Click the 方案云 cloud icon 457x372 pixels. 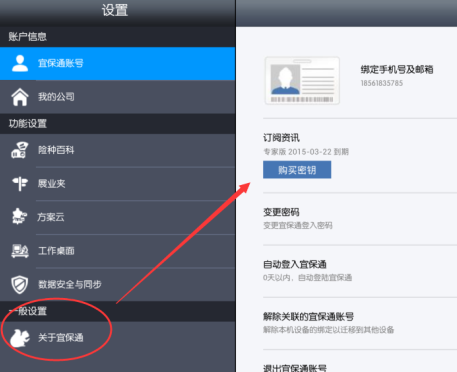click(19, 217)
